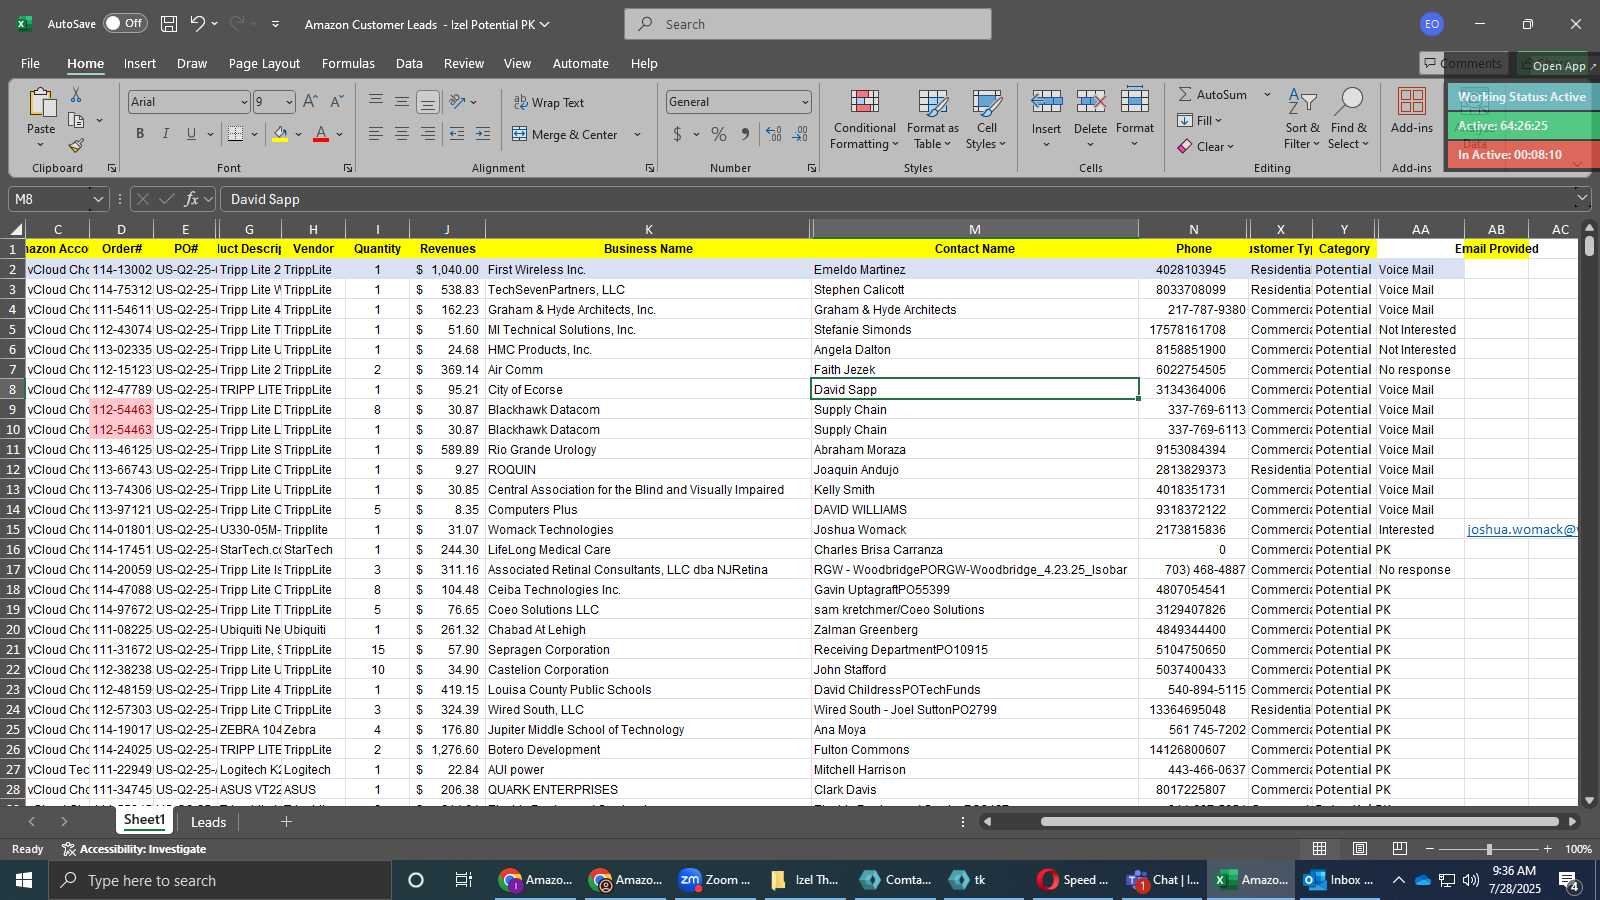Switch to Page Layout view in status bar
1600x900 pixels.
tap(1360, 849)
